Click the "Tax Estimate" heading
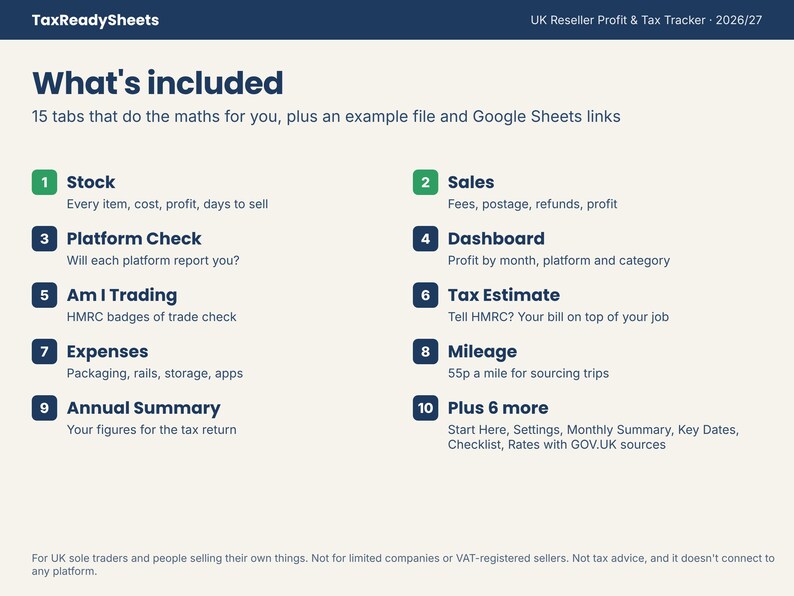 click(x=504, y=295)
